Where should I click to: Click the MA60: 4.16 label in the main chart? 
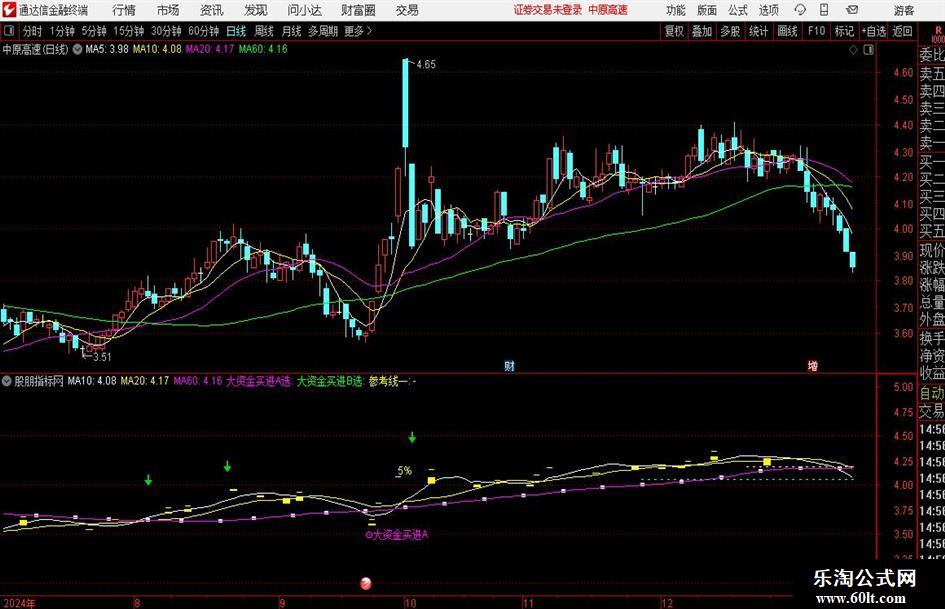[x=263, y=49]
